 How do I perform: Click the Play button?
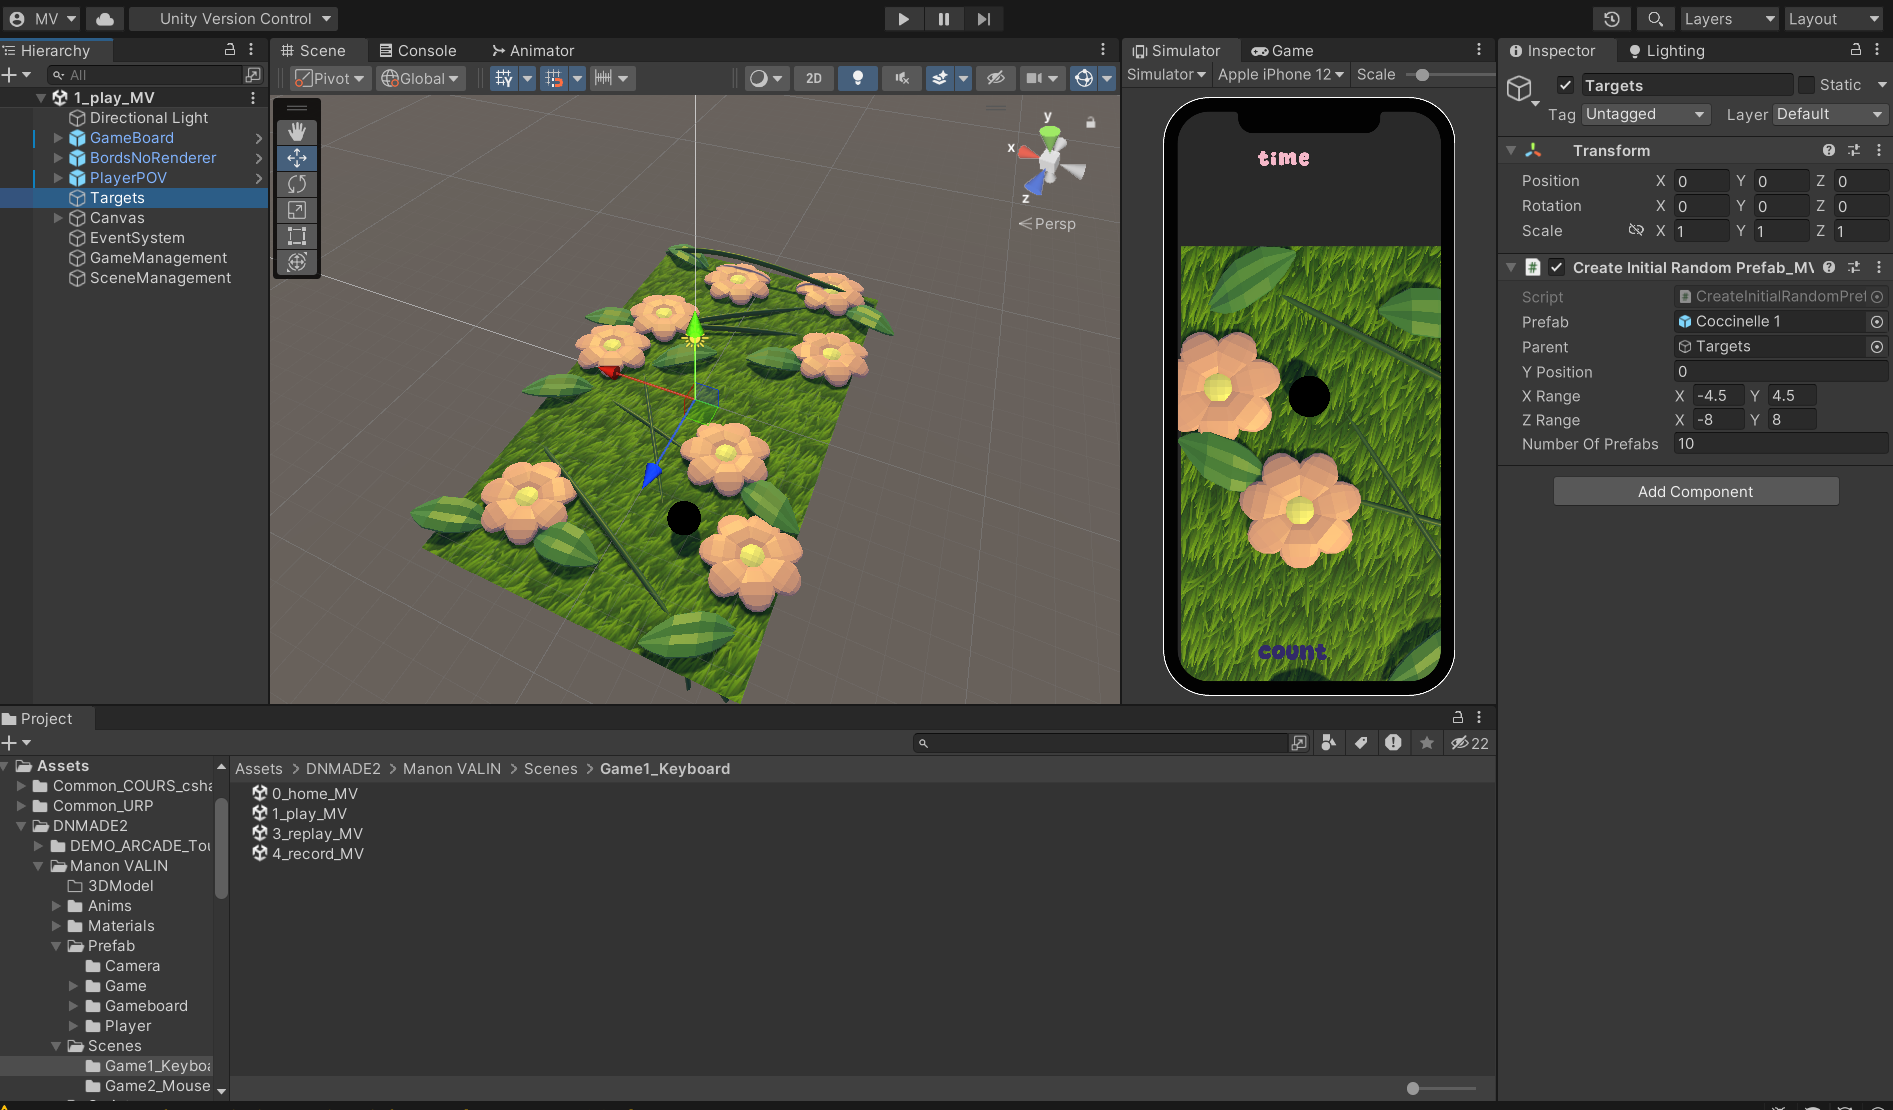[x=903, y=19]
